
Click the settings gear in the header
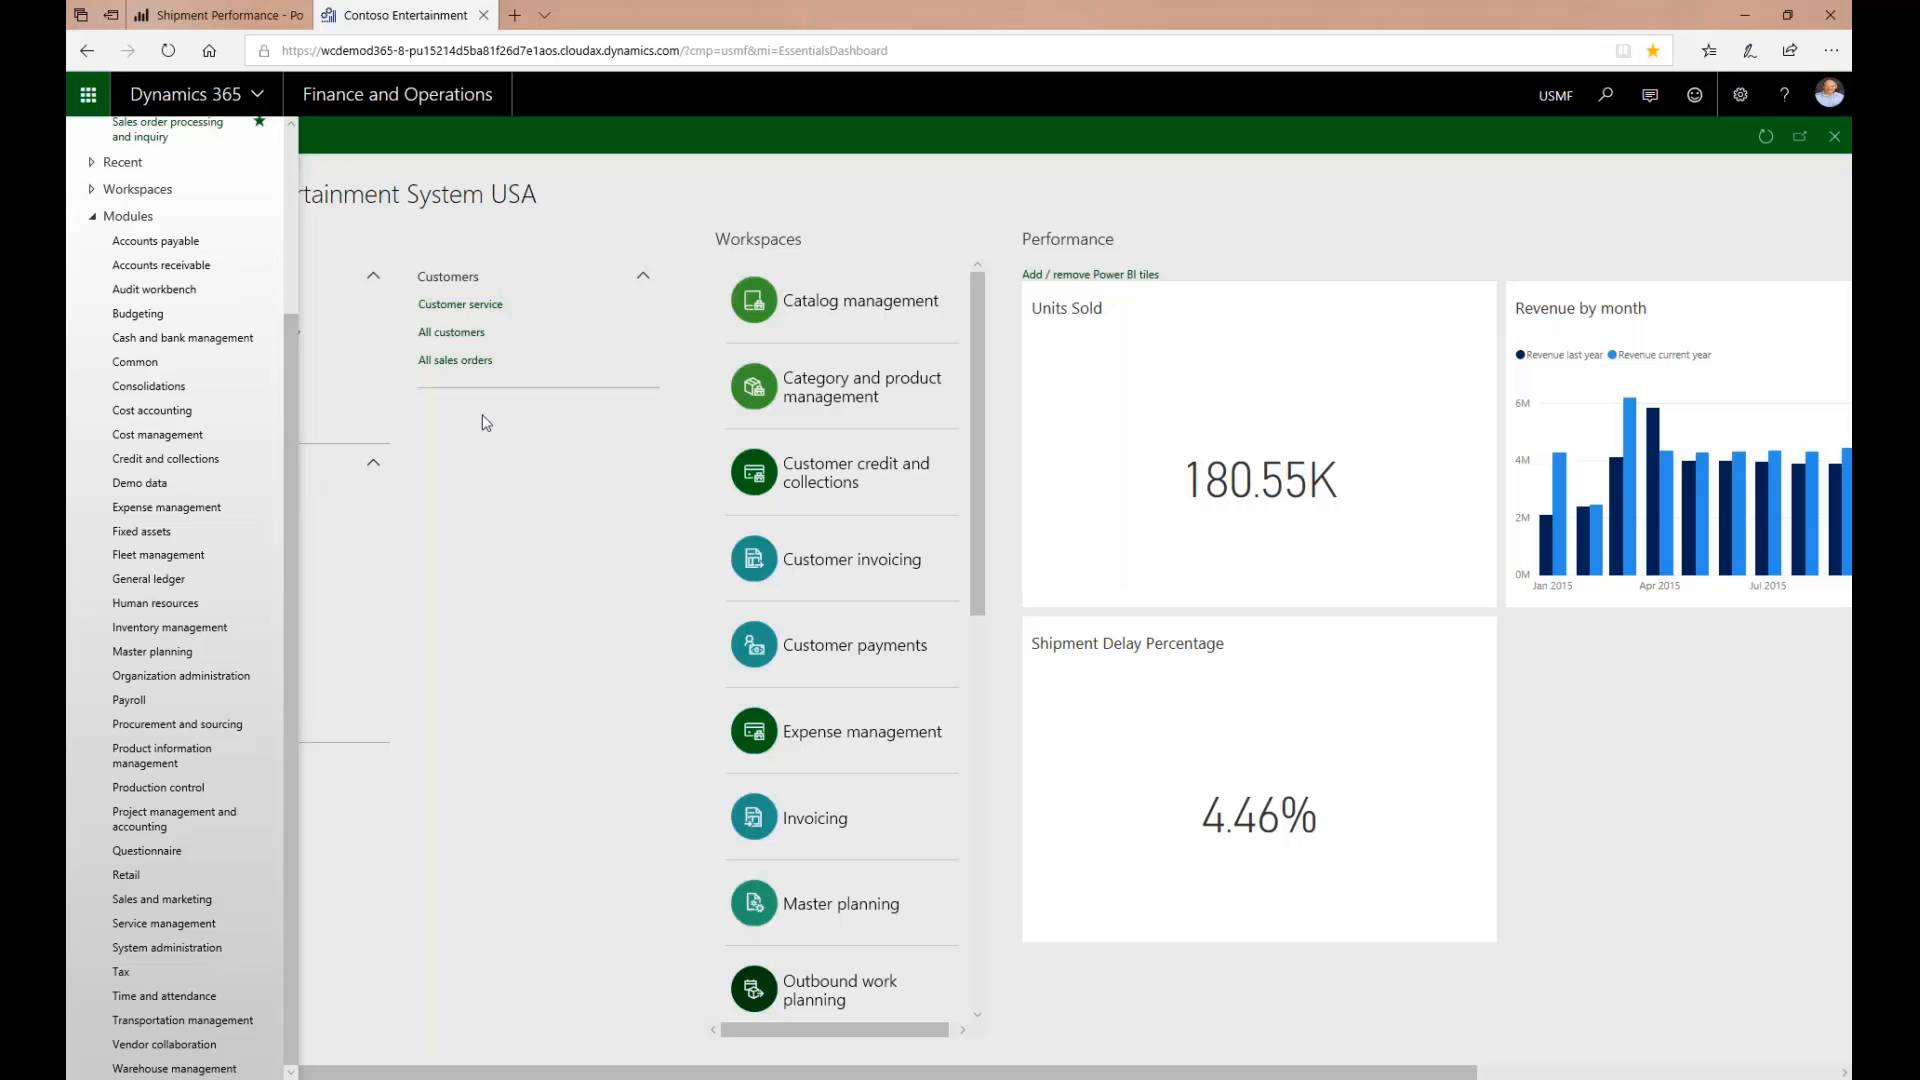(x=1740, y=95)
